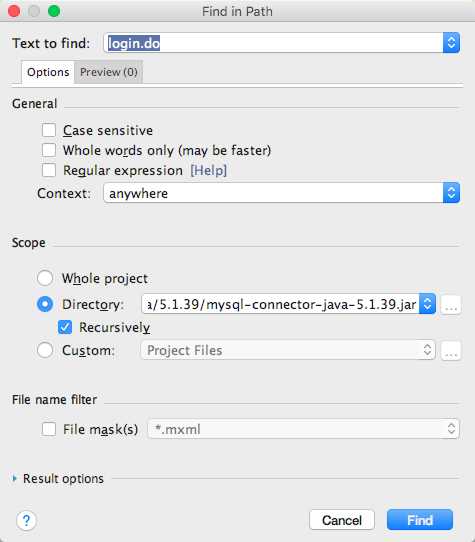This screenshot has width=475, height=542.
Task: Open the help question mark icon
Action: [26, 521]
